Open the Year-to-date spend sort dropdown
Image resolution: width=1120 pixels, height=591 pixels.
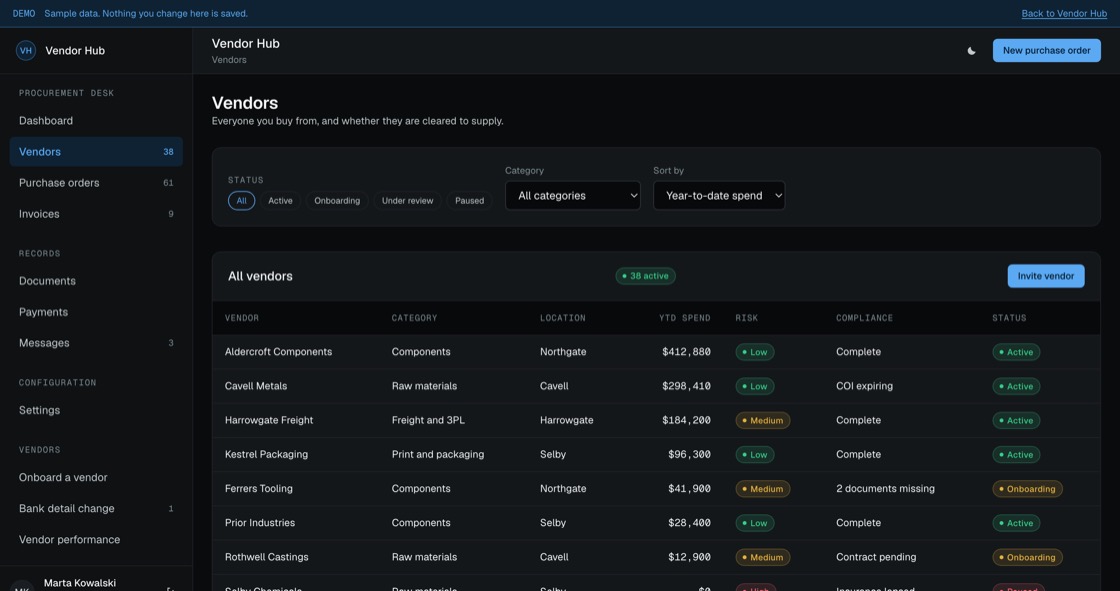(x=719, y=195)
